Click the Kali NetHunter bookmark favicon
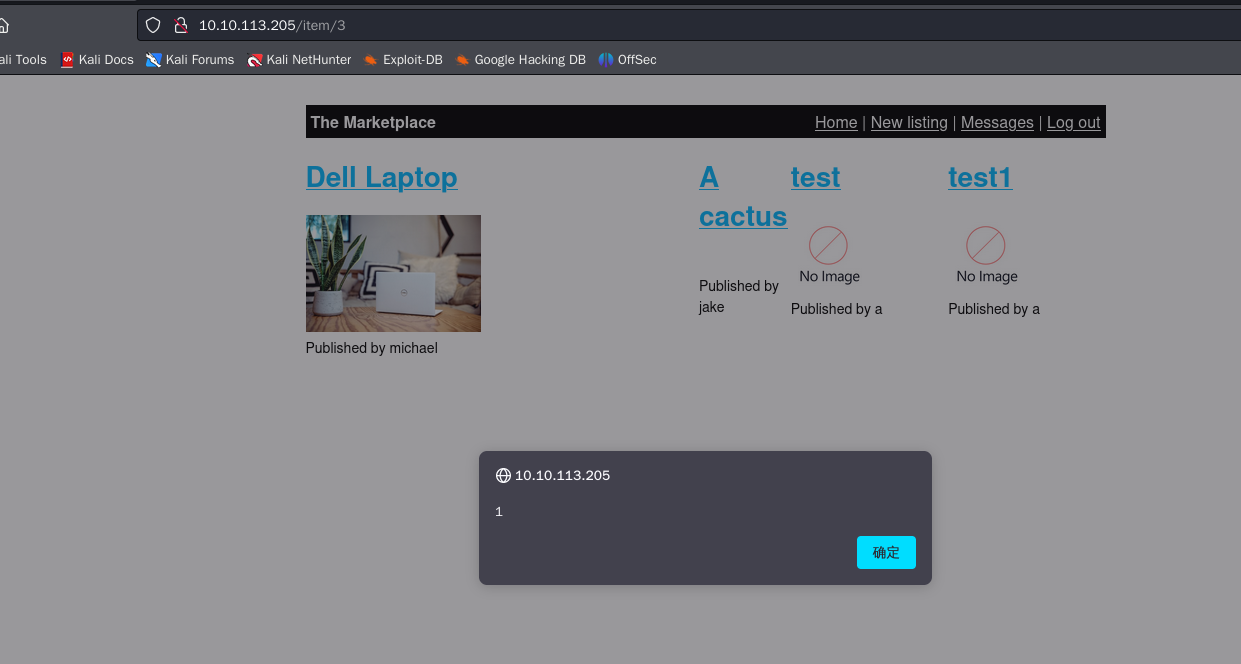This screenshot has width=1241, height=664. click(255, 60)
